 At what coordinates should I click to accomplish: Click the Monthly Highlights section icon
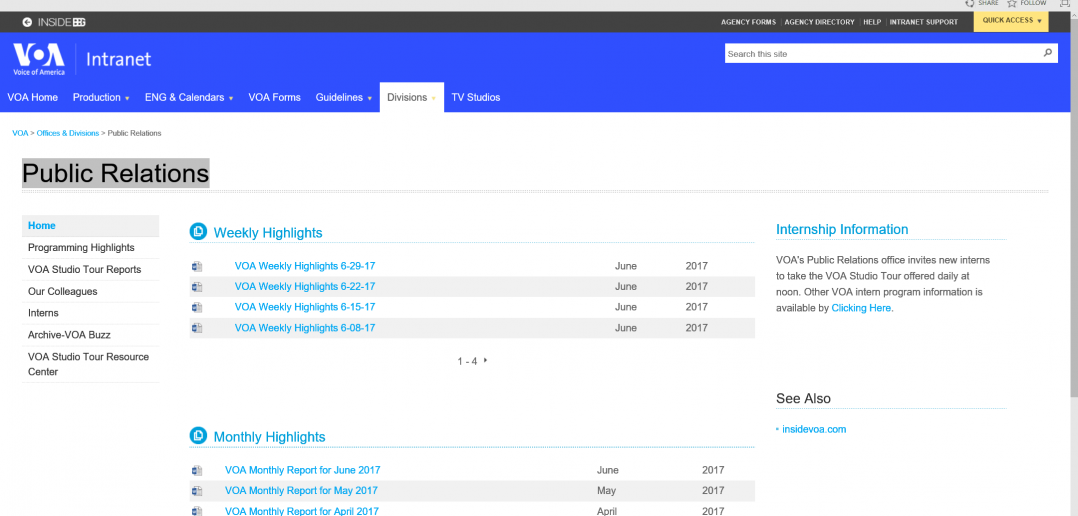tap(198, 436)
